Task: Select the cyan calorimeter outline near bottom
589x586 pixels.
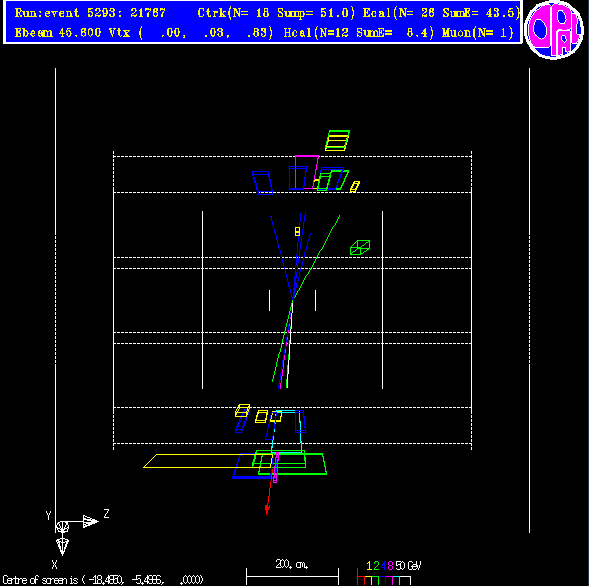Action: coord(287,432)
